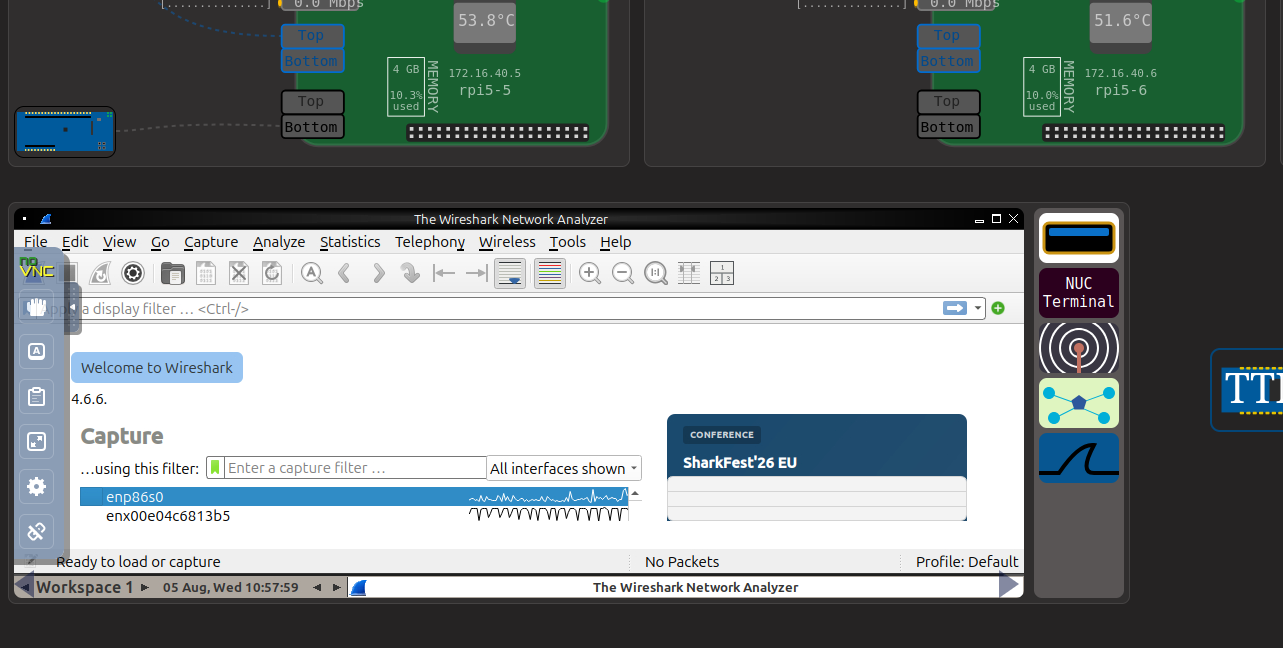Image resolution: width=1283 pixels, height=648 pixels.
Task: Zoom out on packet text
Action: pos(623,273)
